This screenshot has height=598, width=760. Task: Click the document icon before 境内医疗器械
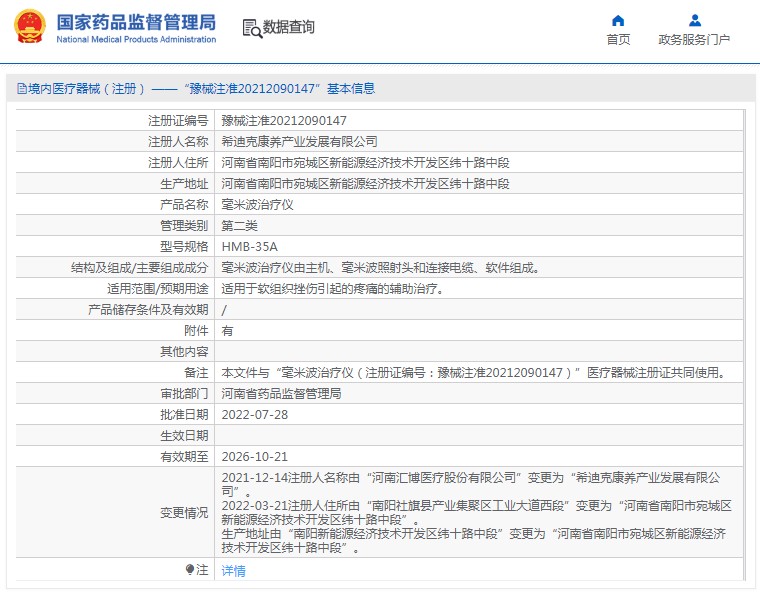tap(21, 89)
